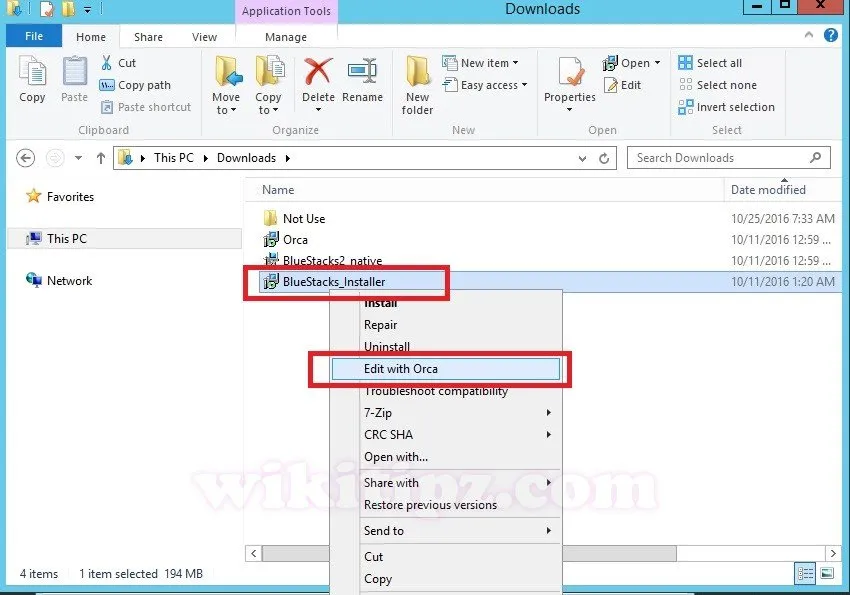The width and height of the screenshot is (850, 595).
Task: Create a New folder from ribbon
Action: (x=418, y=84)
